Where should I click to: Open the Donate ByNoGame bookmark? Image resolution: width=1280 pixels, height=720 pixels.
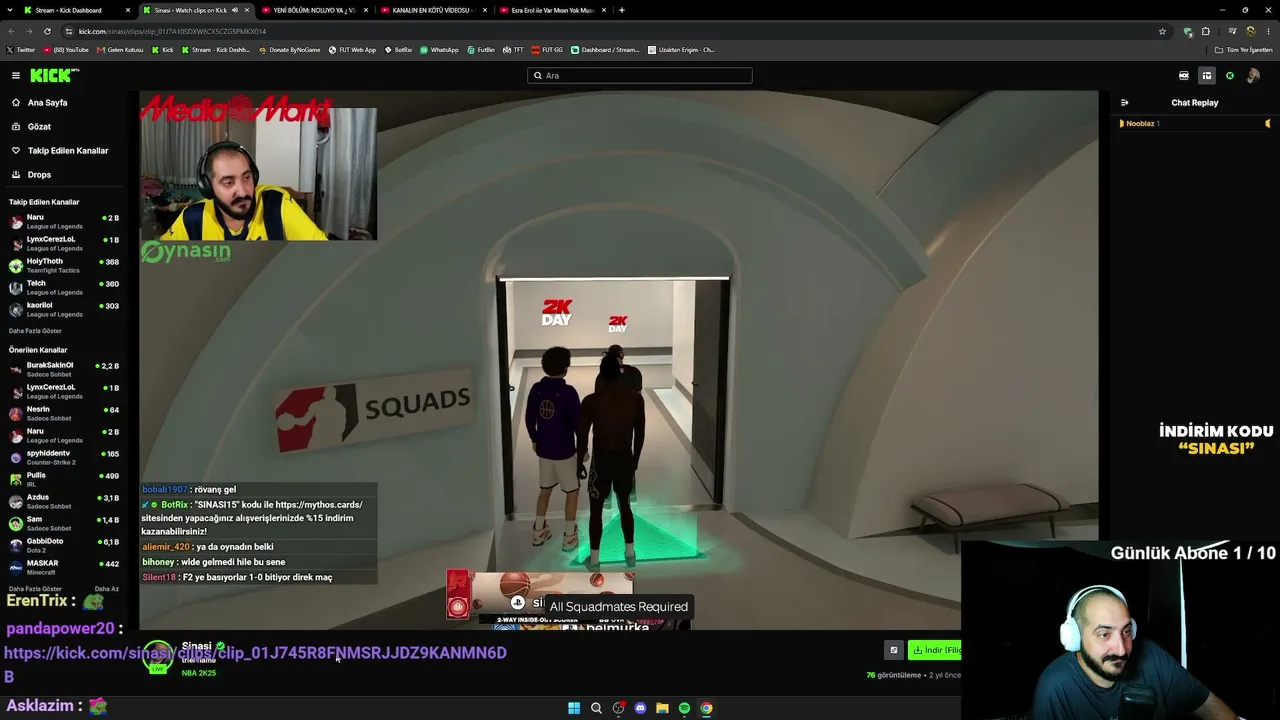point(290,50)
